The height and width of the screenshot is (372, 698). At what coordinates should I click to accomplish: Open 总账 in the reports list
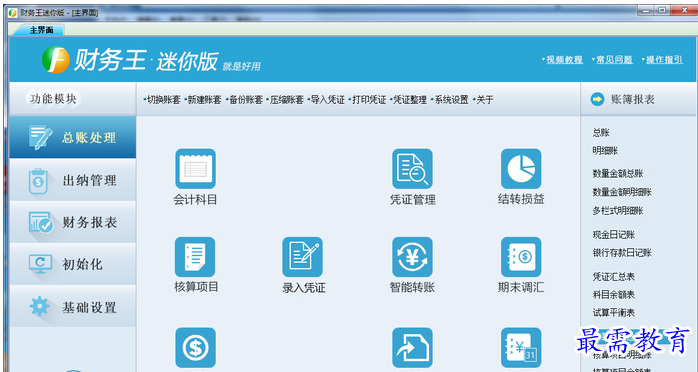click(601, 132)
